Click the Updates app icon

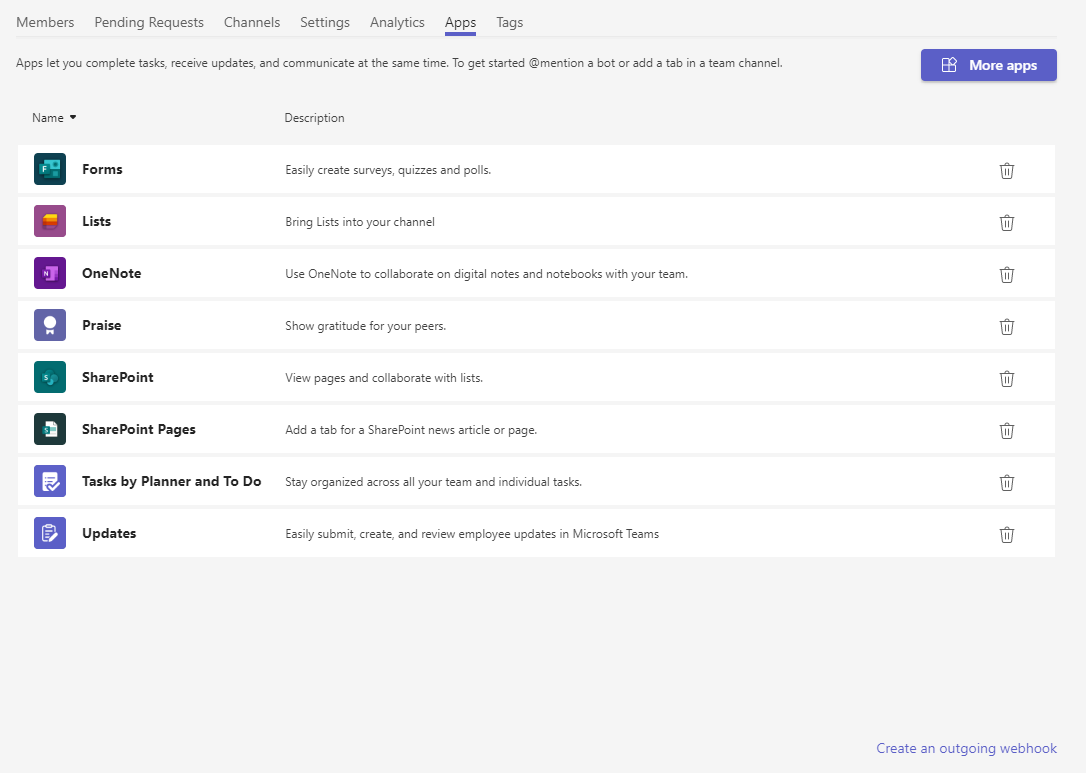[50, 533]
